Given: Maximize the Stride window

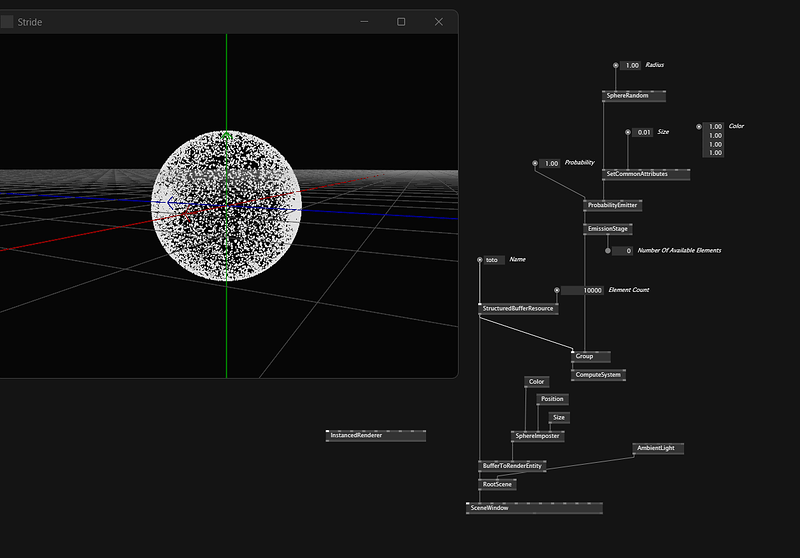Looking at the screenshot, I should [401, 22].
